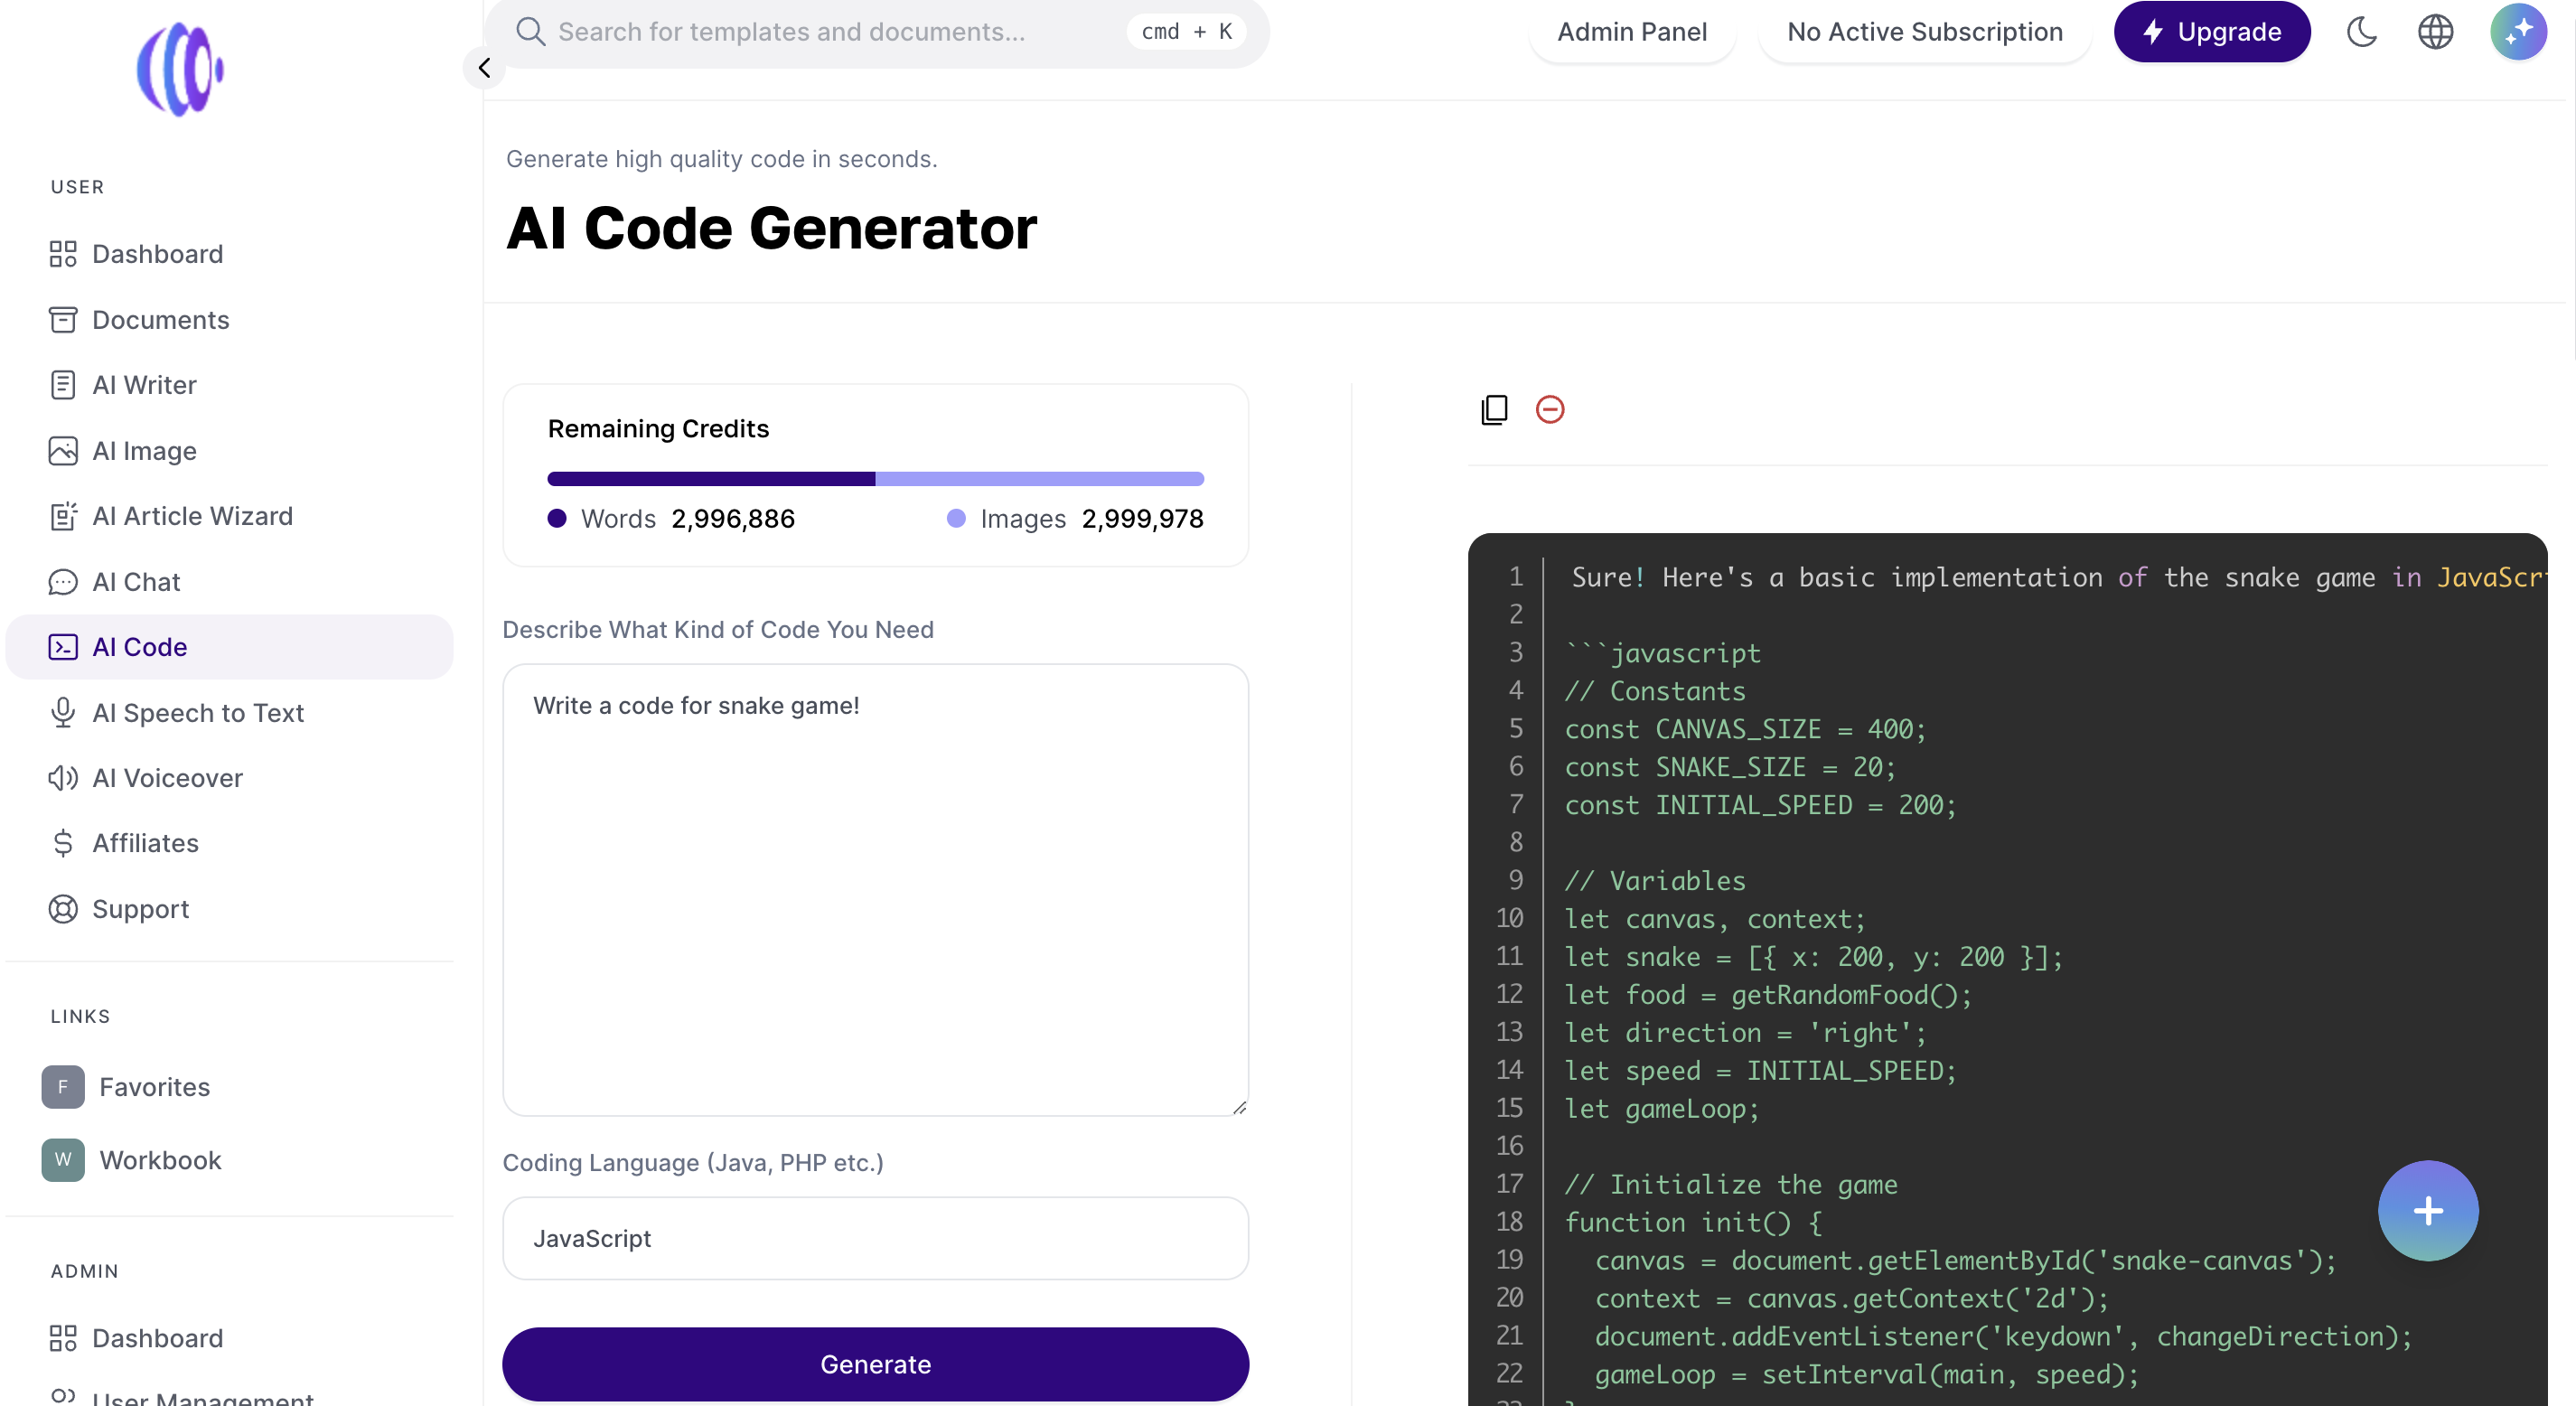Click code line 5 CANVAS_SIZE
This screenshot has width=2576, height=1406.
1745,730
